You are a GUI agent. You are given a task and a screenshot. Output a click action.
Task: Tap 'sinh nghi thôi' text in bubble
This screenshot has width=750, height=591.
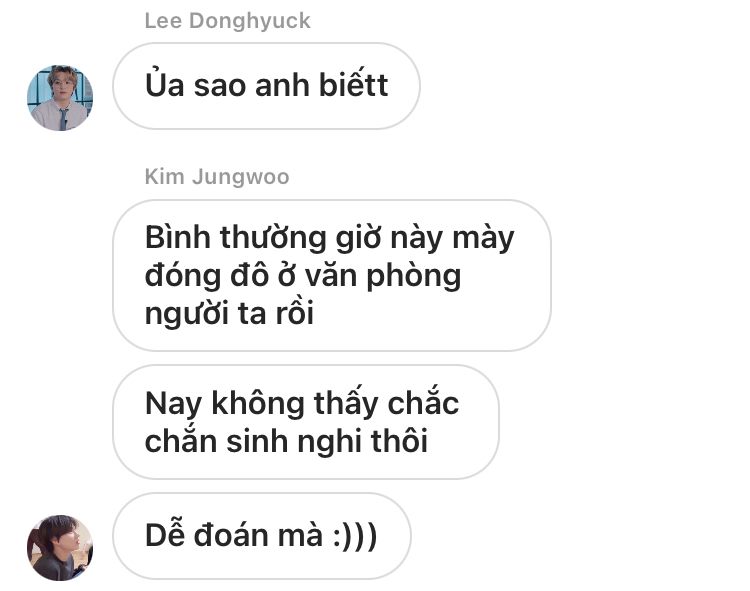pos(327,441)
